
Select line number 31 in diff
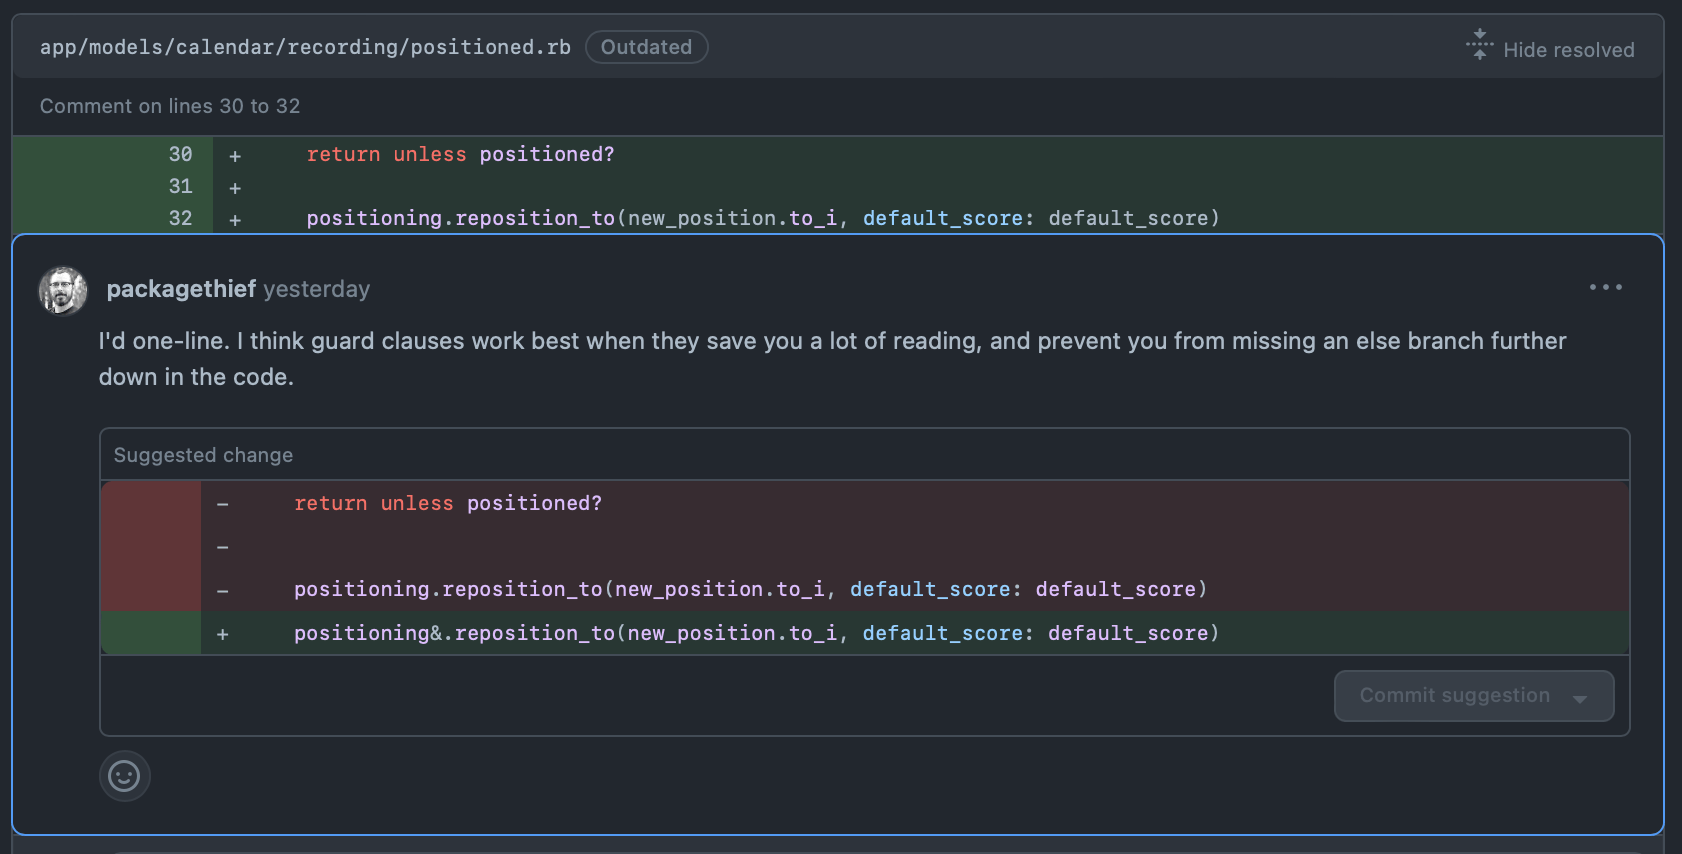coord(180,186)
